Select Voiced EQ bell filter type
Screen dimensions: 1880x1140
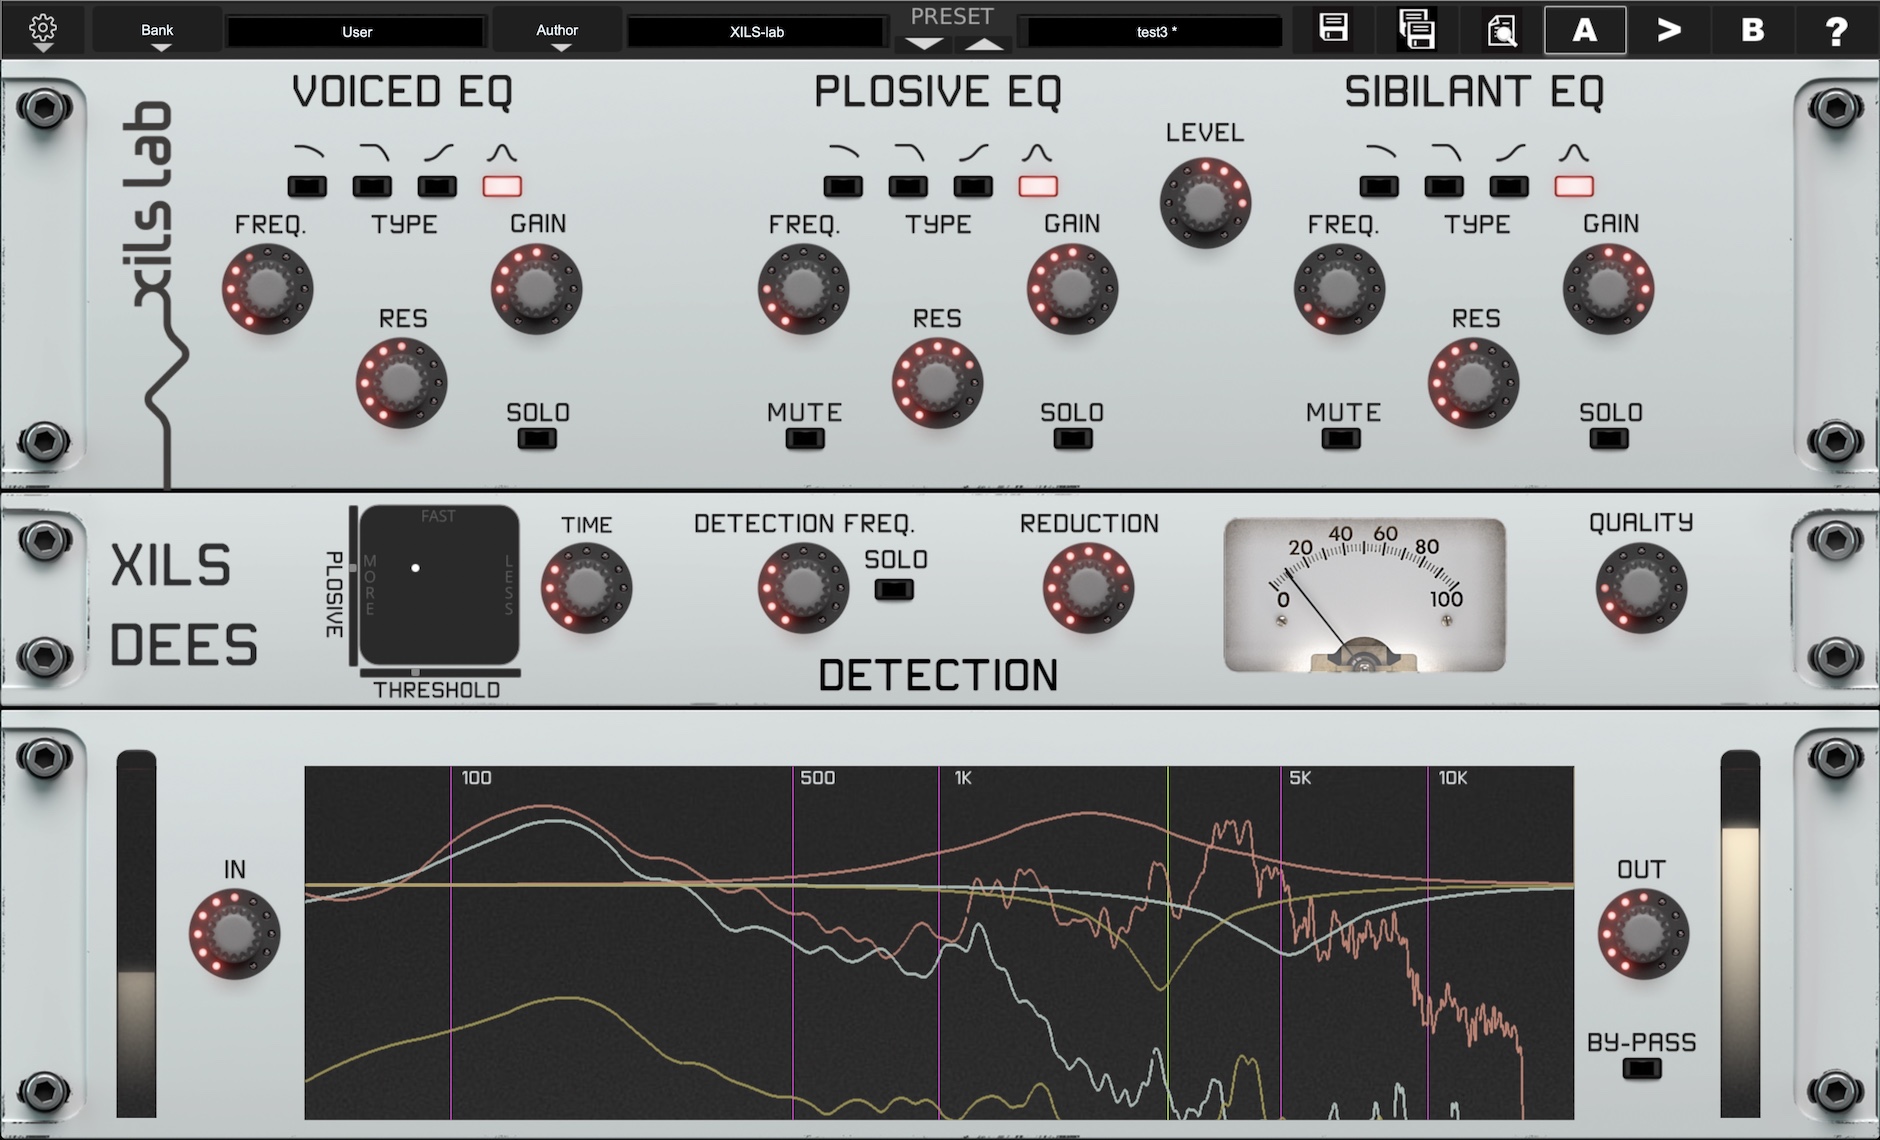(x=502, y=186)
